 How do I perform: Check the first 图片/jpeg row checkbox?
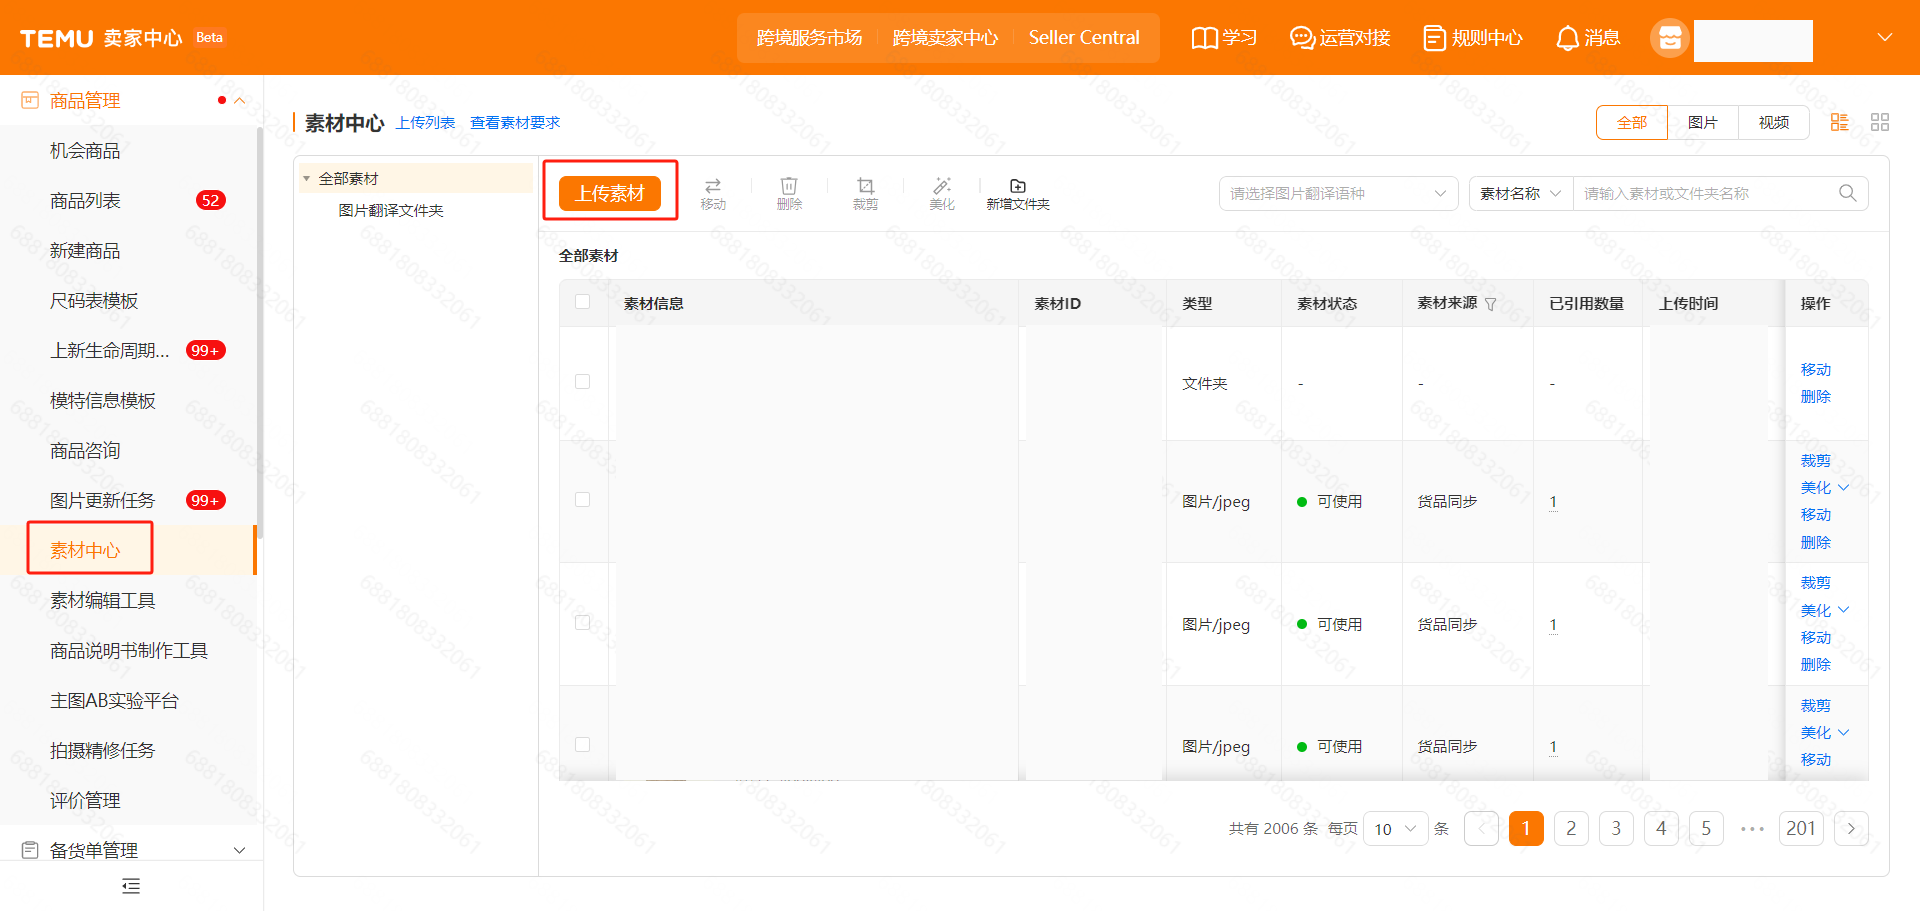click(x=583, y=500)
